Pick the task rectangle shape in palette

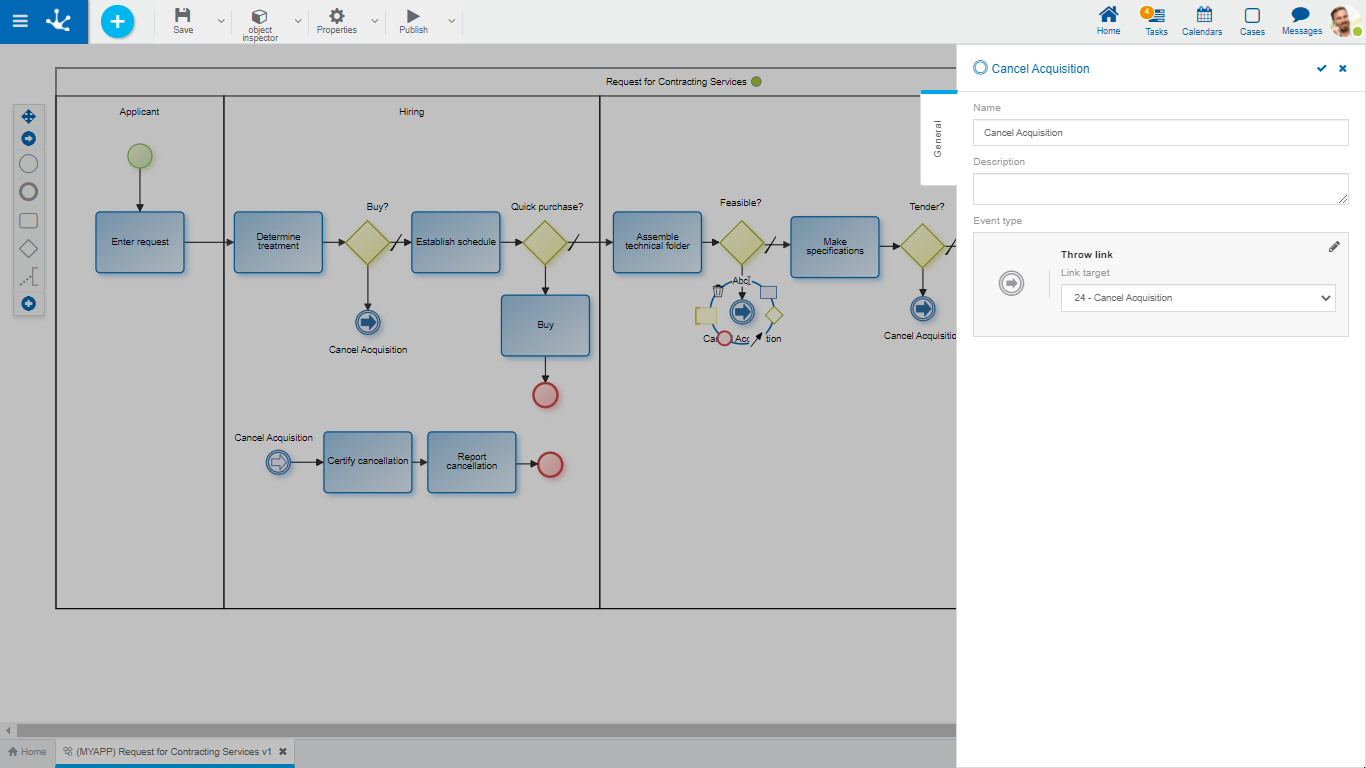pos(29,221)
